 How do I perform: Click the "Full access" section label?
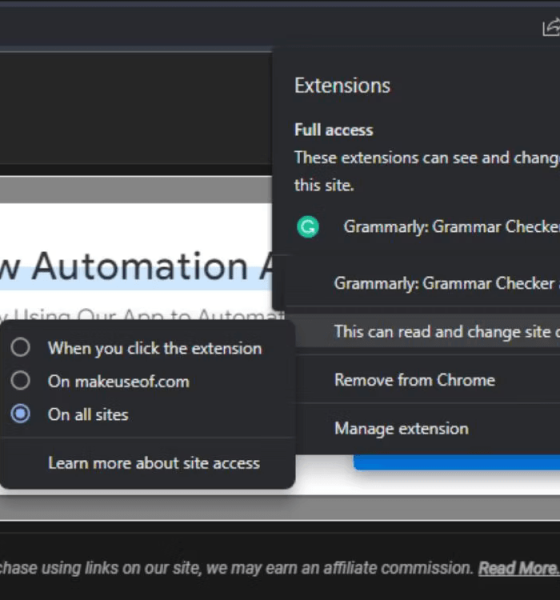pos(333,130)
